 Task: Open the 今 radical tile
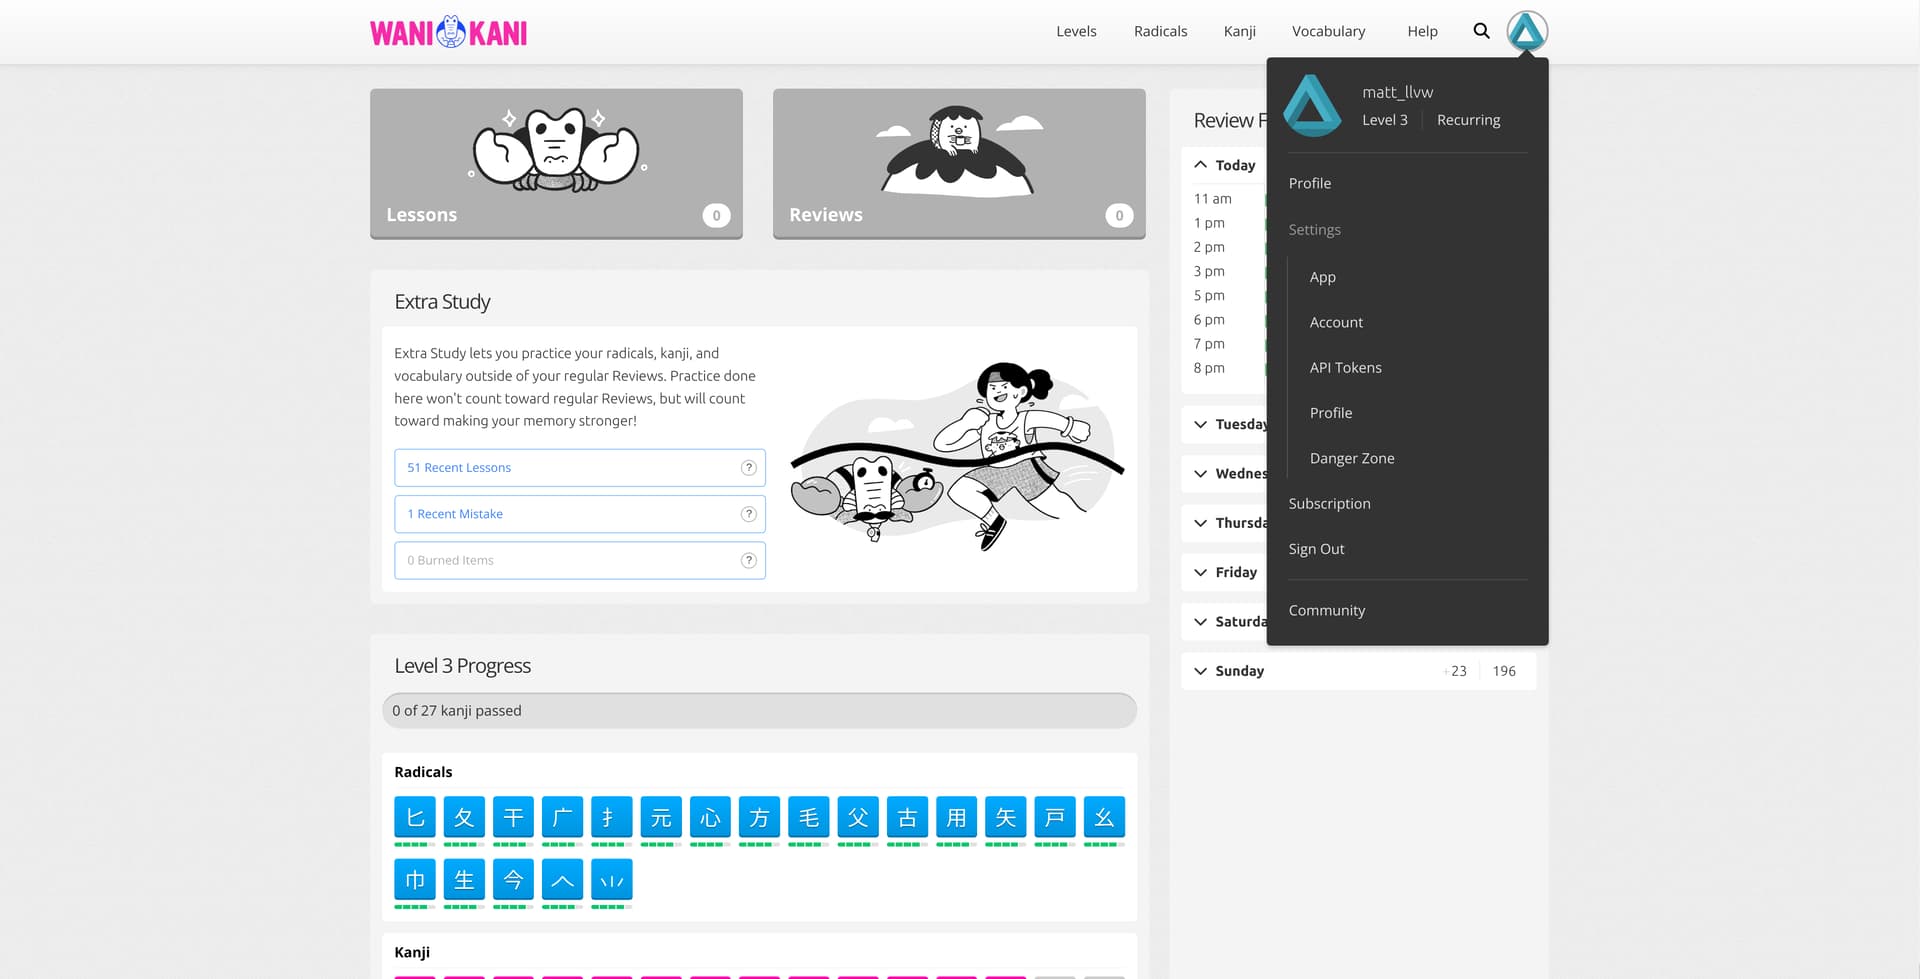click(513, 880)
